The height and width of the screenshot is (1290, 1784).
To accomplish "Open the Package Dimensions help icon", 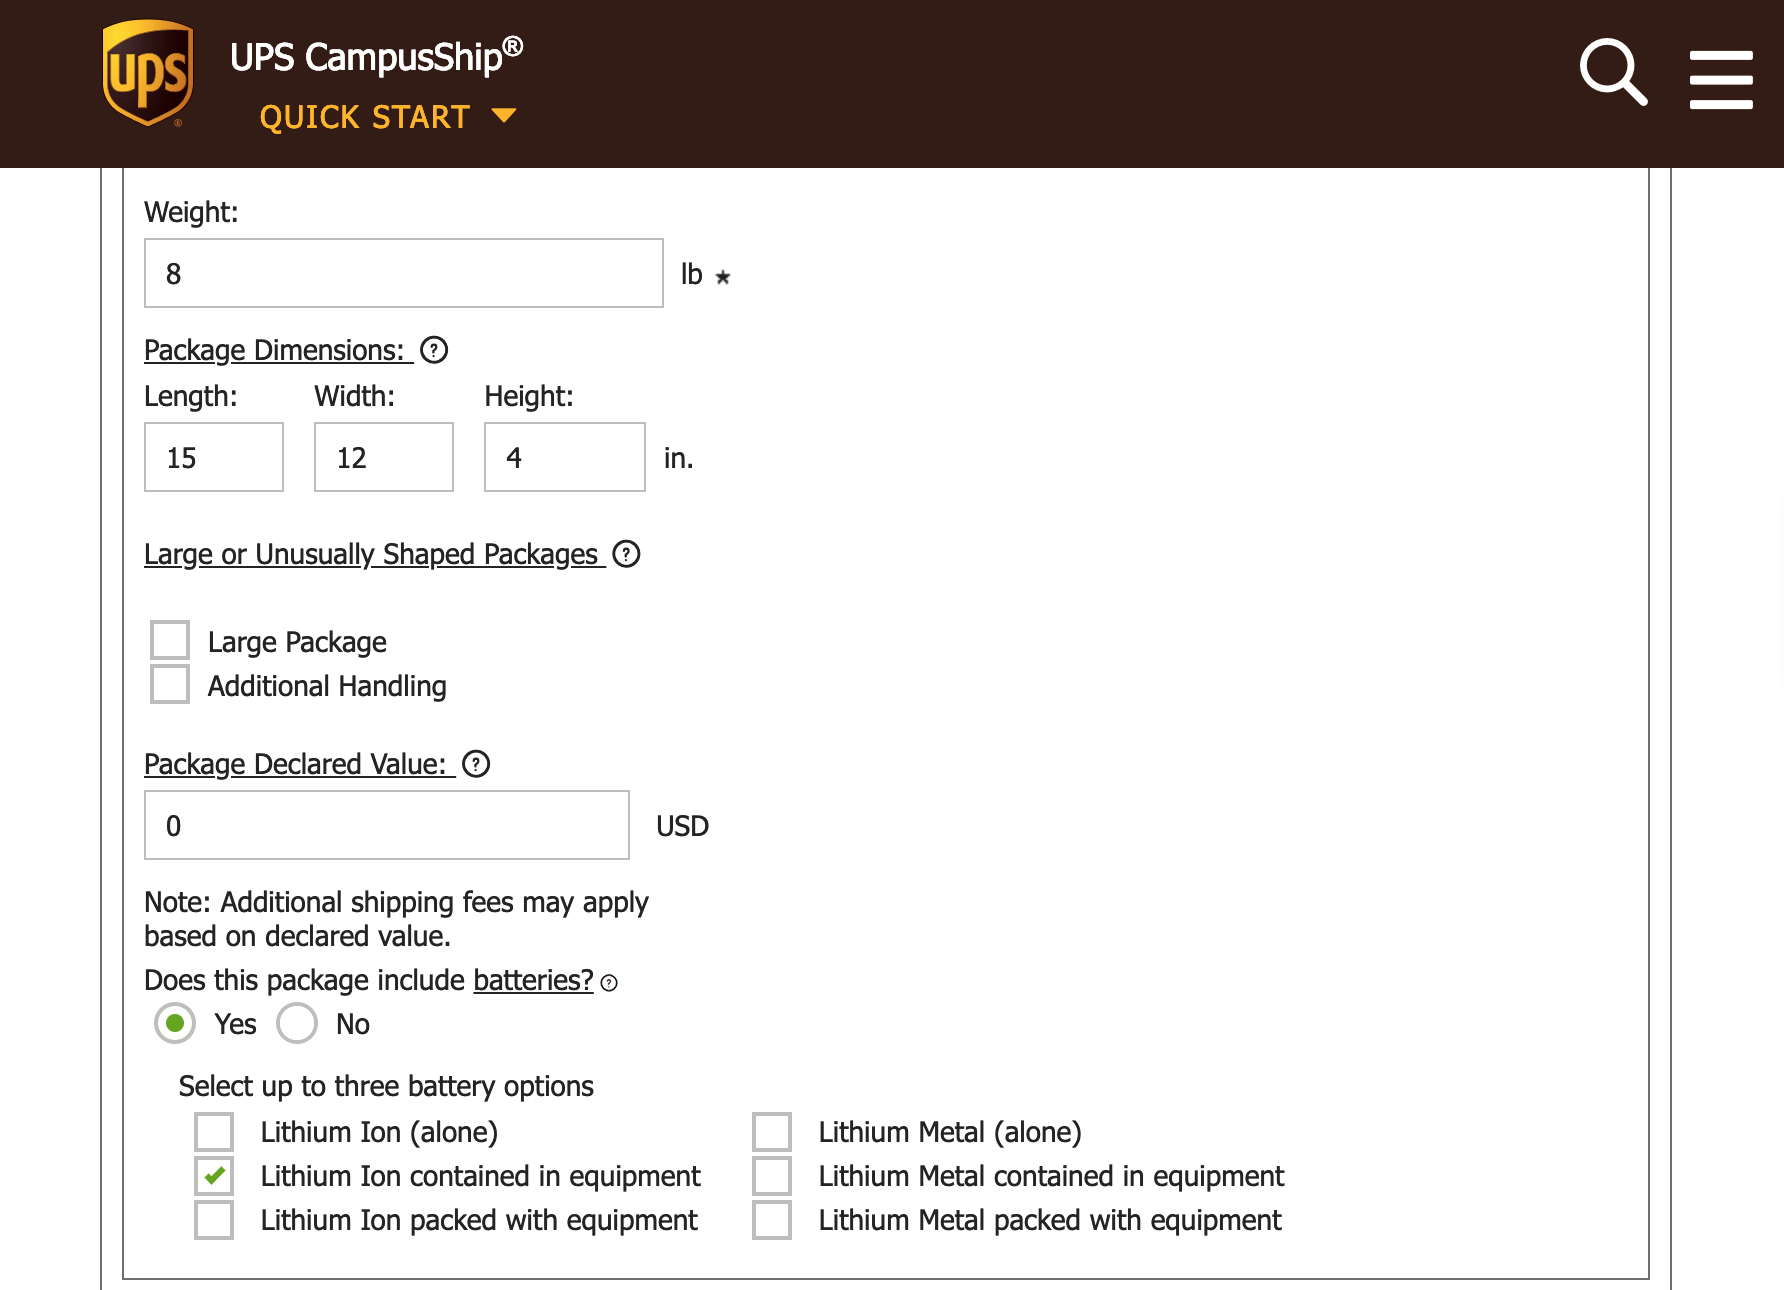I will [434, 350].
